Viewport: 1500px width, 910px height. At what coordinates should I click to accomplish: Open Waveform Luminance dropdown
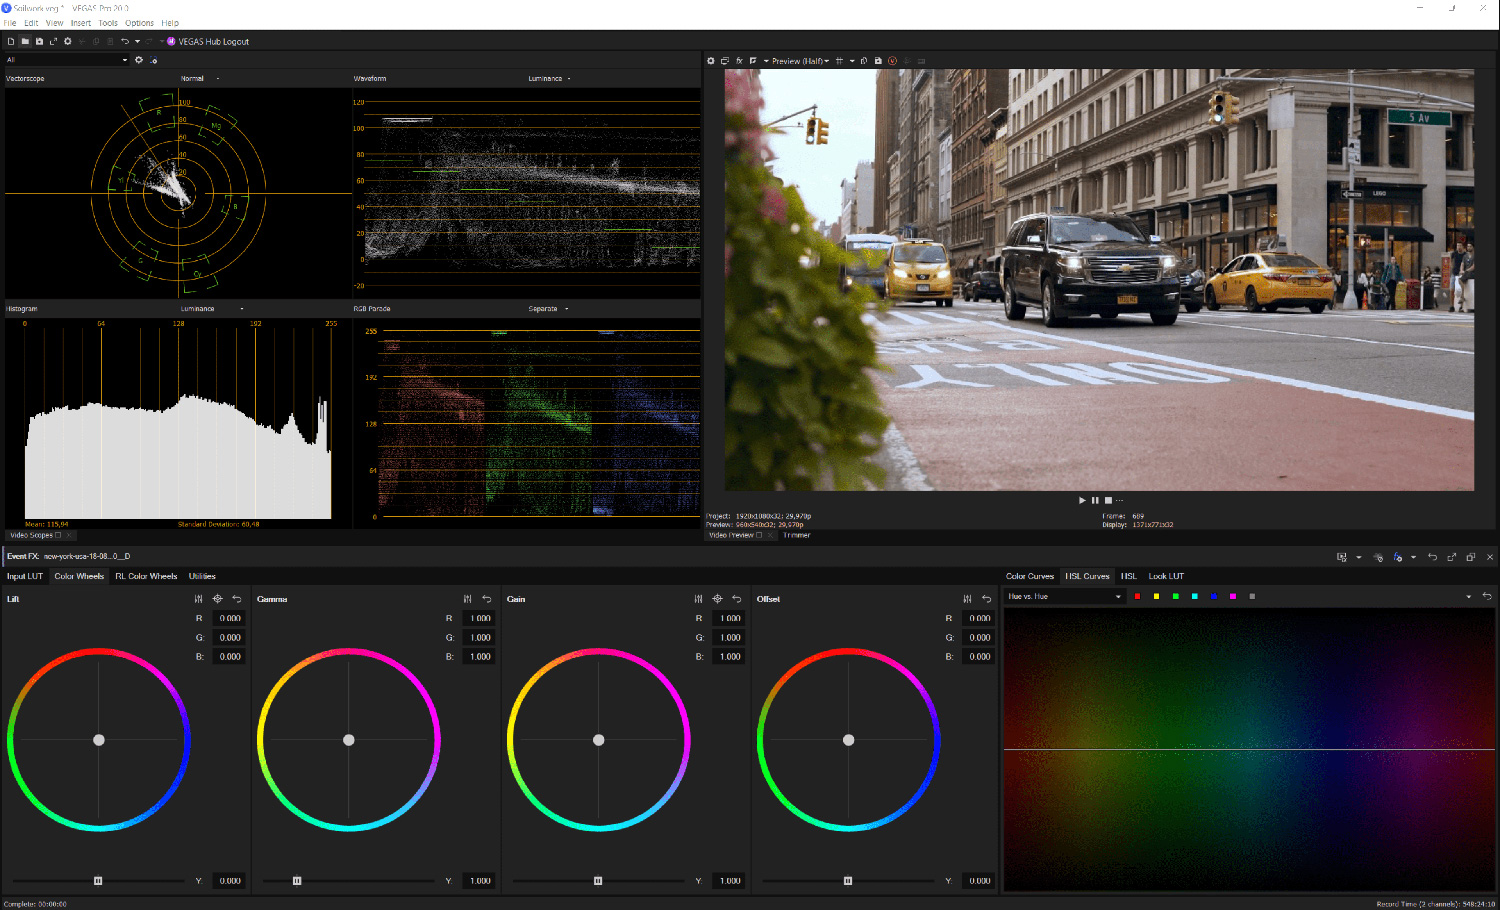(550, 78)
